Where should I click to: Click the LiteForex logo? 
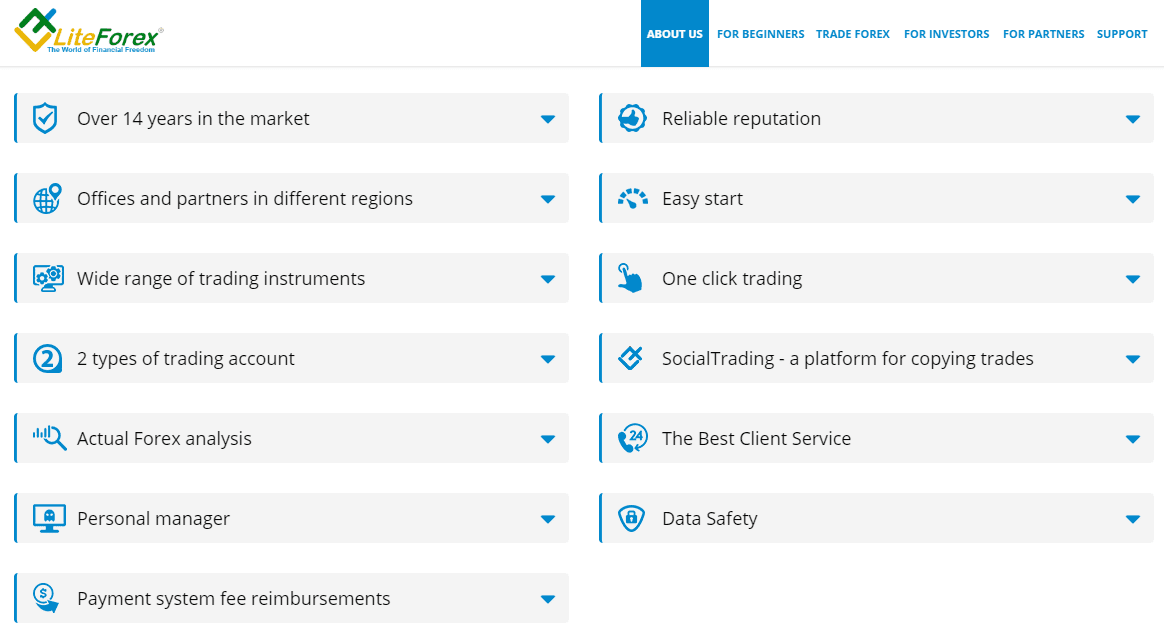coord(88,30)
